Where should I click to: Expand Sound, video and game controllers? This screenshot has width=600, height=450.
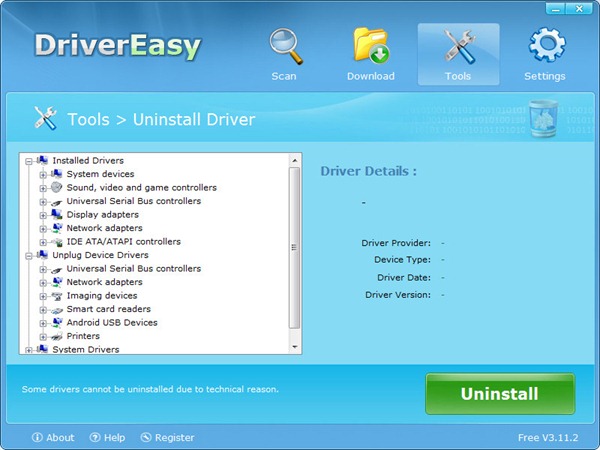click(43, 188)
